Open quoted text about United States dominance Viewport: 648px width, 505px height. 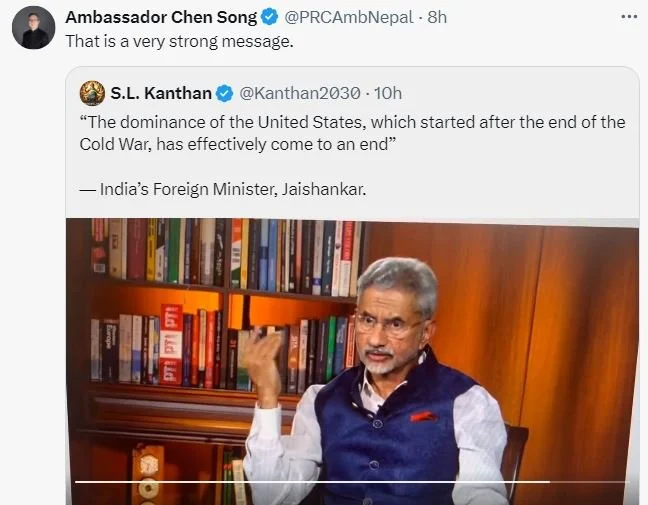(x=351, y=122)
